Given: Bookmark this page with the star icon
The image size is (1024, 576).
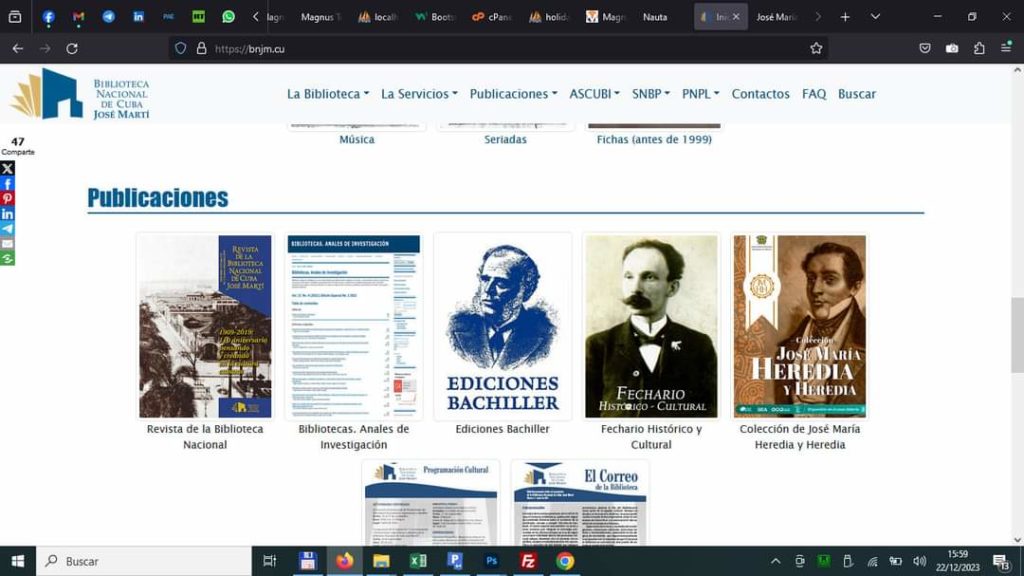Looking at the screenshot, I should (816, 48).
